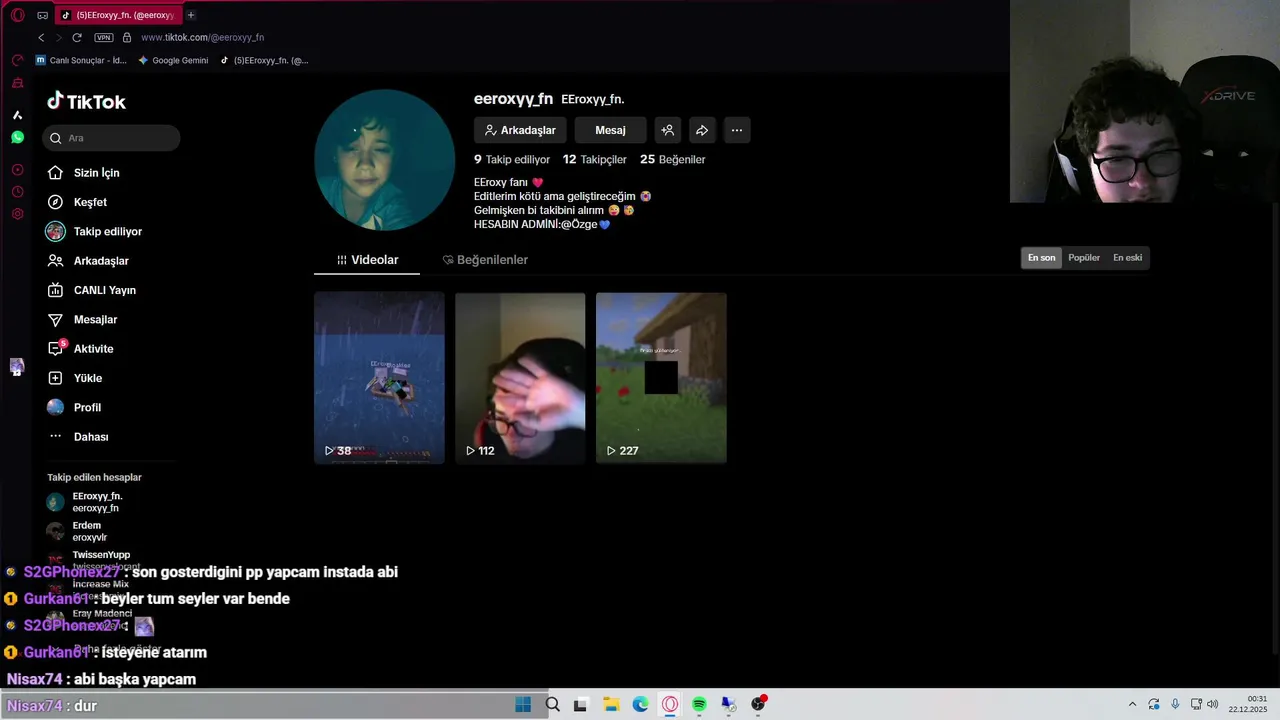Open volume control in system tray
The image size is (1280, 720).
[1213, 704]
